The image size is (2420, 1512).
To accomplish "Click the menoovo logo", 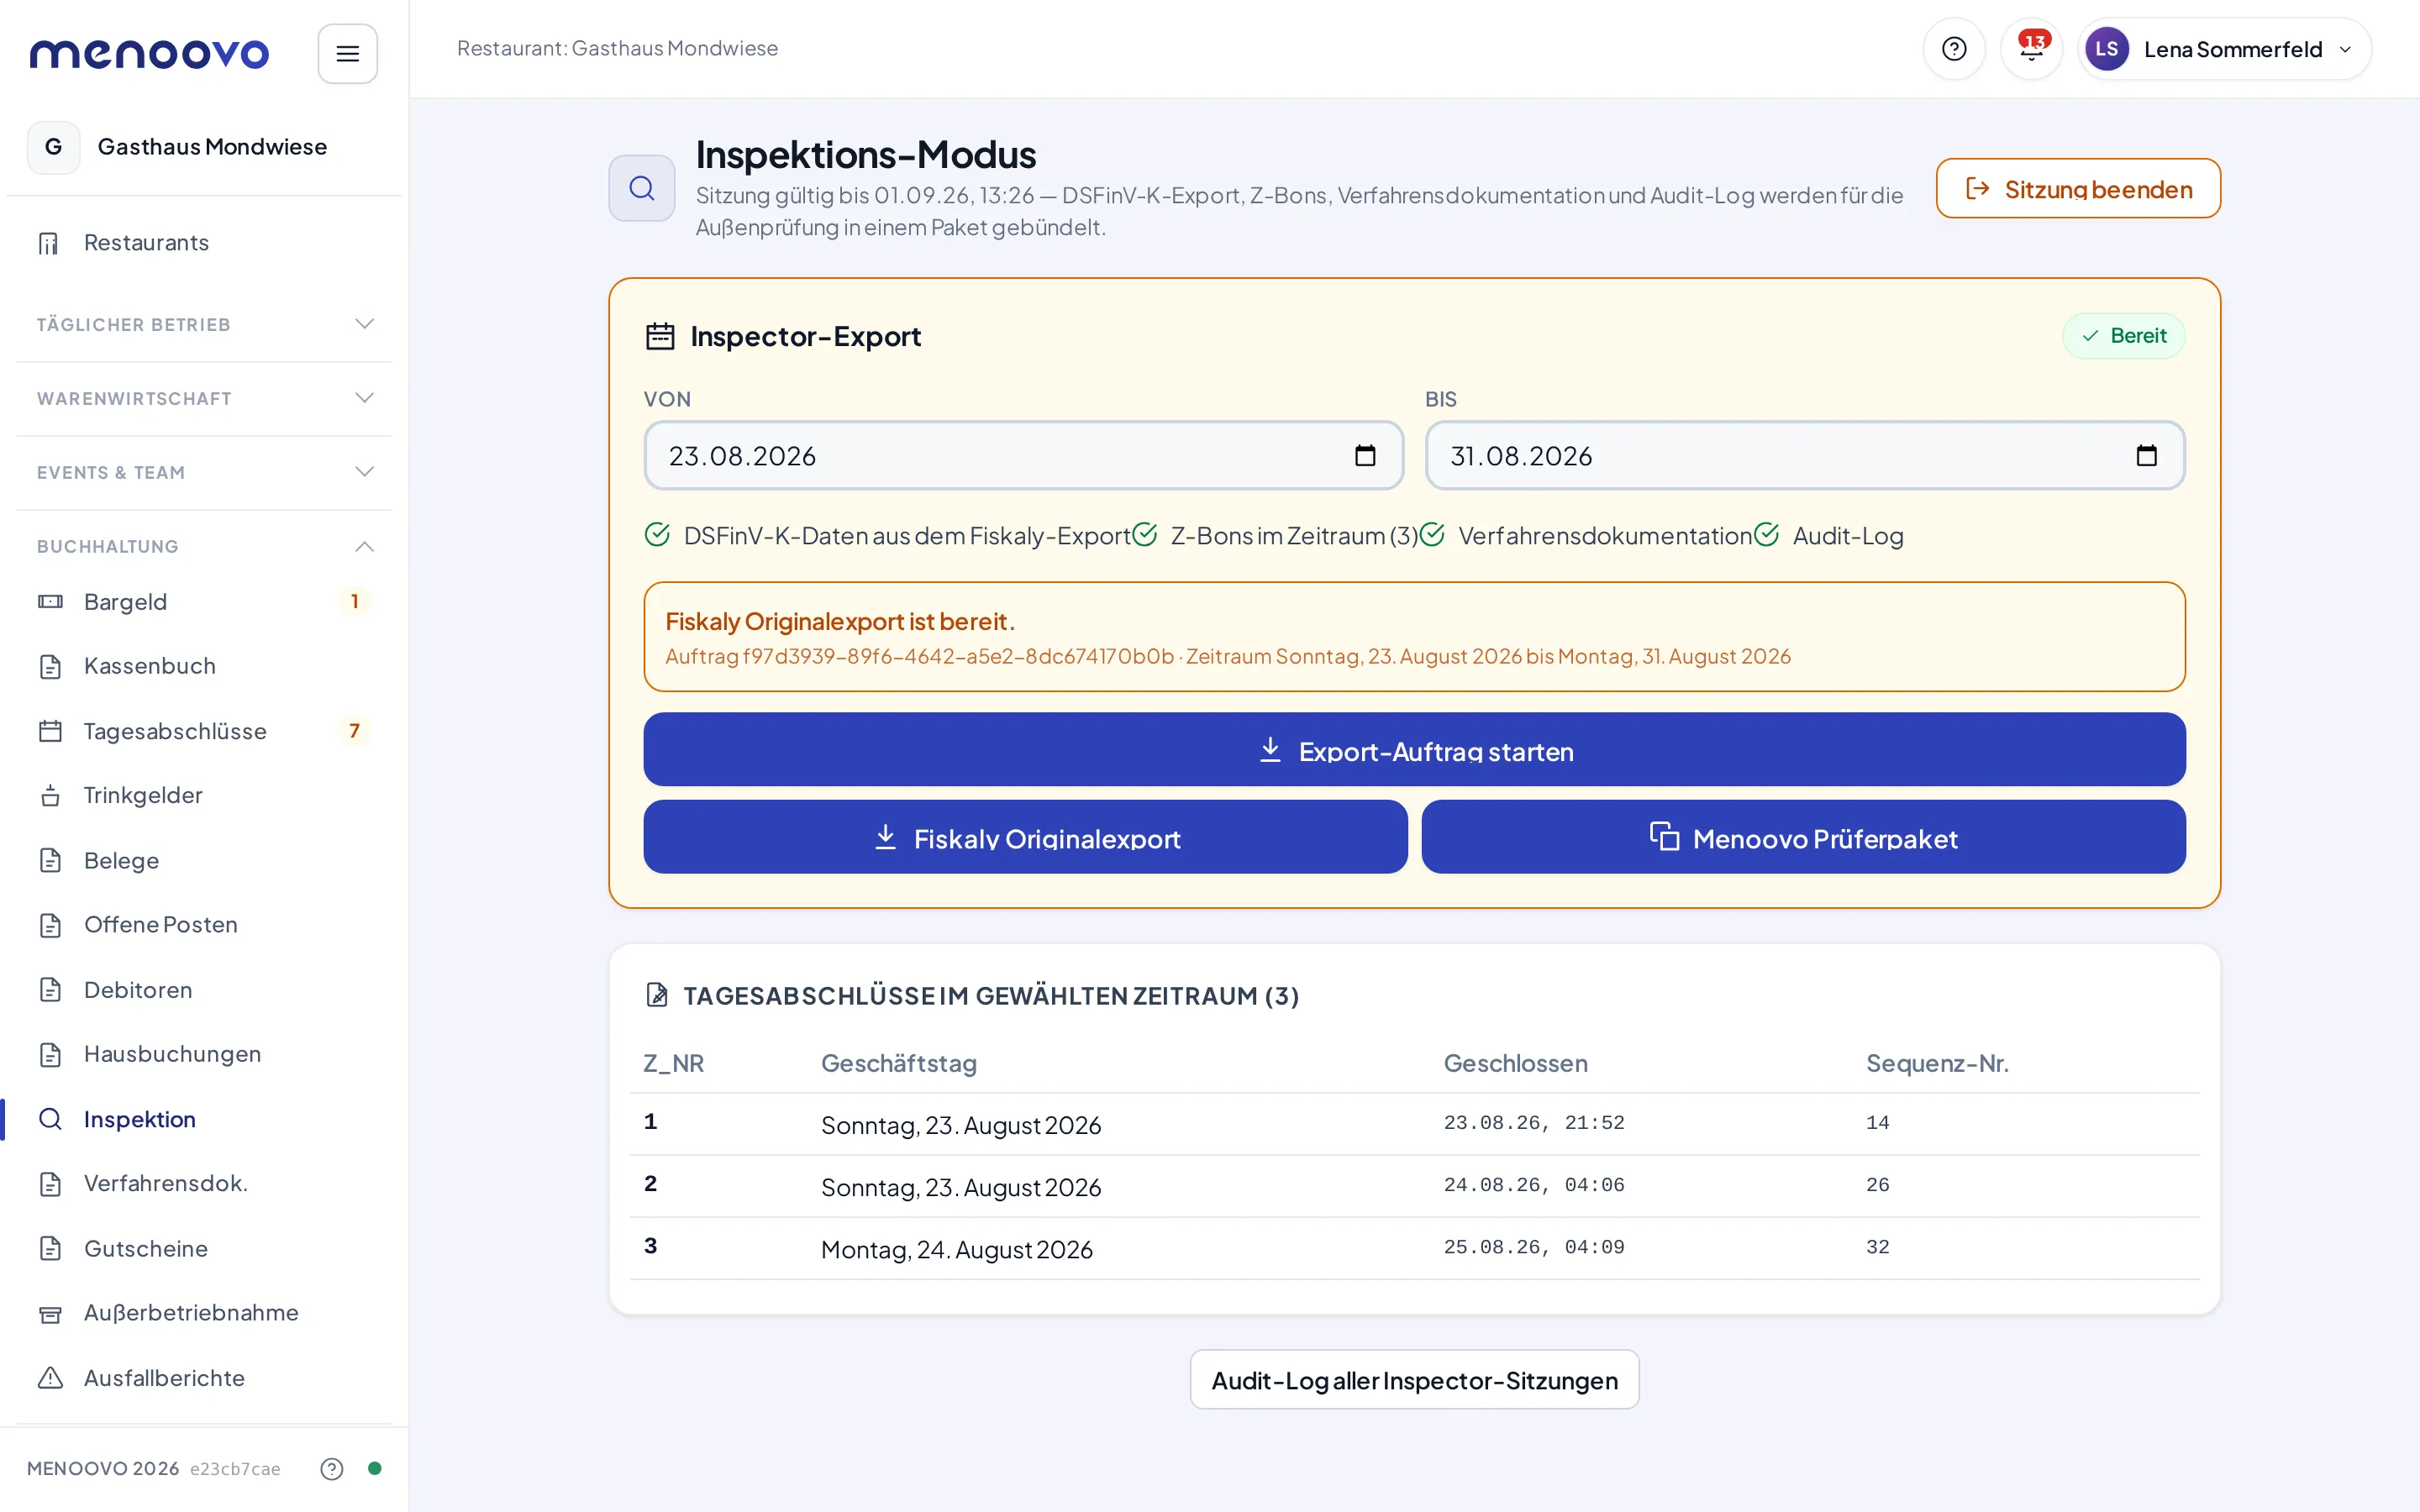I will click(149, 53).
